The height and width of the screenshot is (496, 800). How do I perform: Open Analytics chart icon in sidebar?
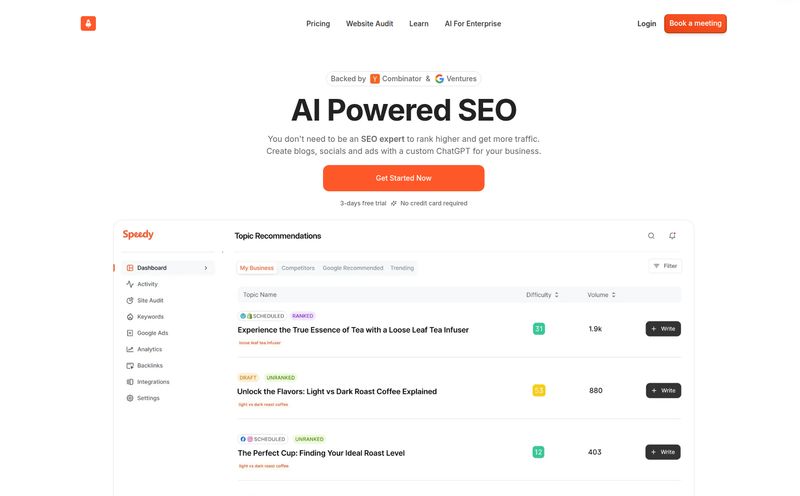click(130, 350)
